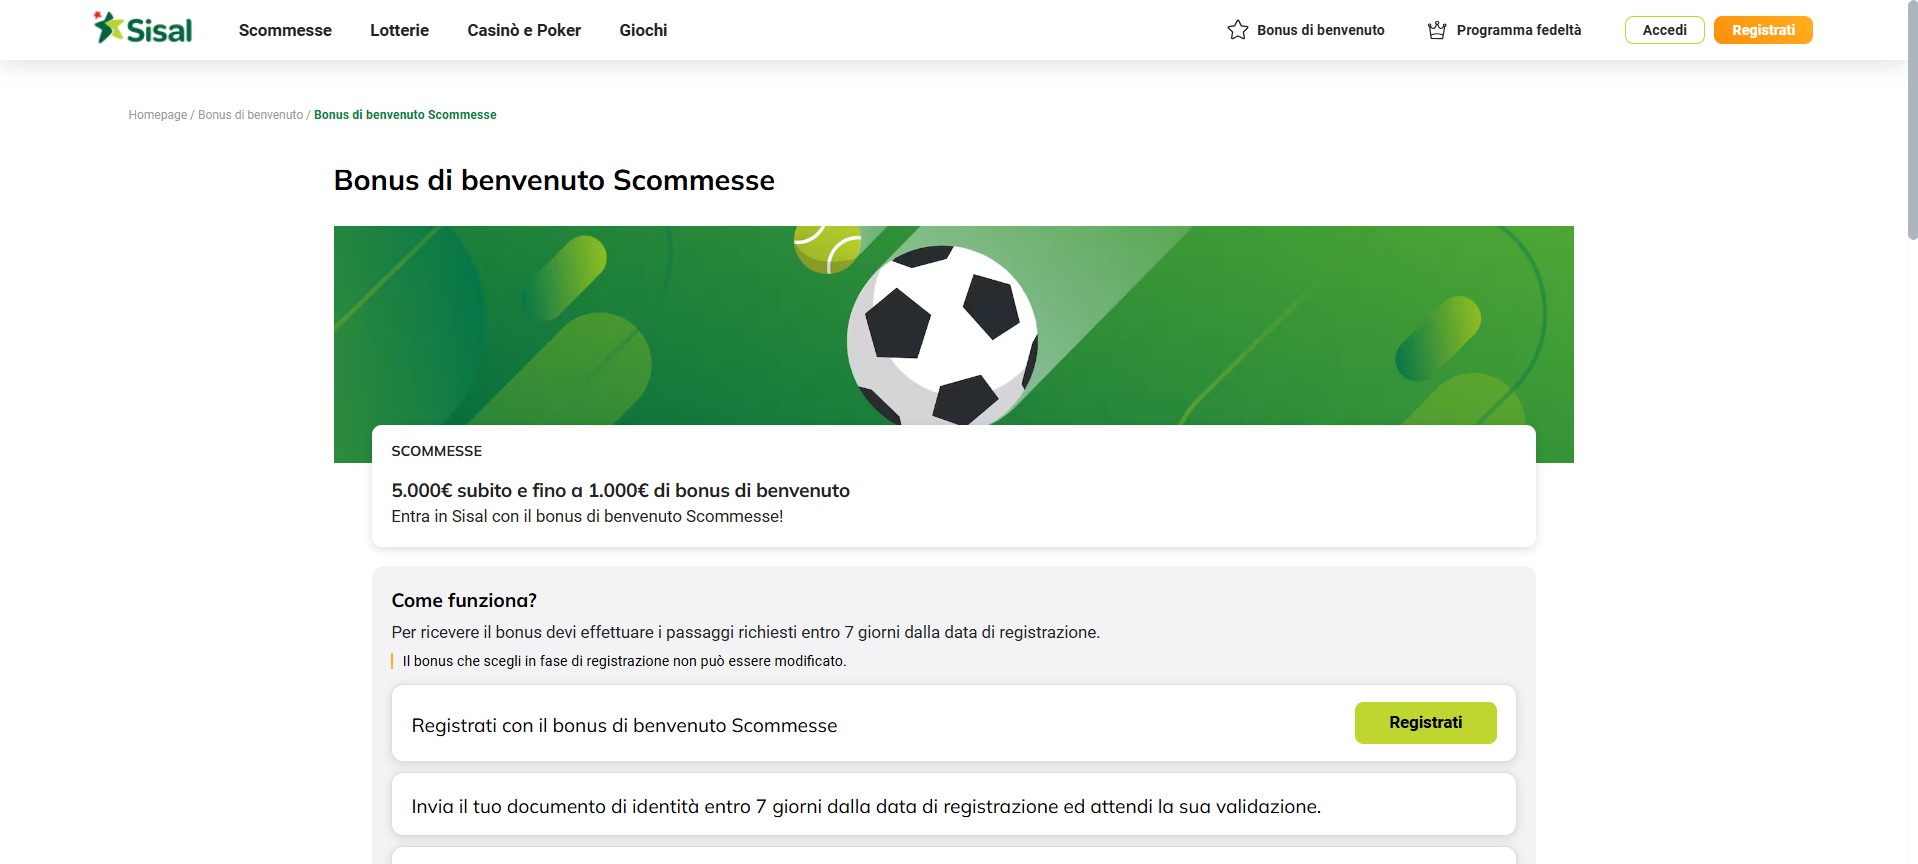Open the soccer ball banner image
Screen dimensions: 1918x864
coord(940,330)
